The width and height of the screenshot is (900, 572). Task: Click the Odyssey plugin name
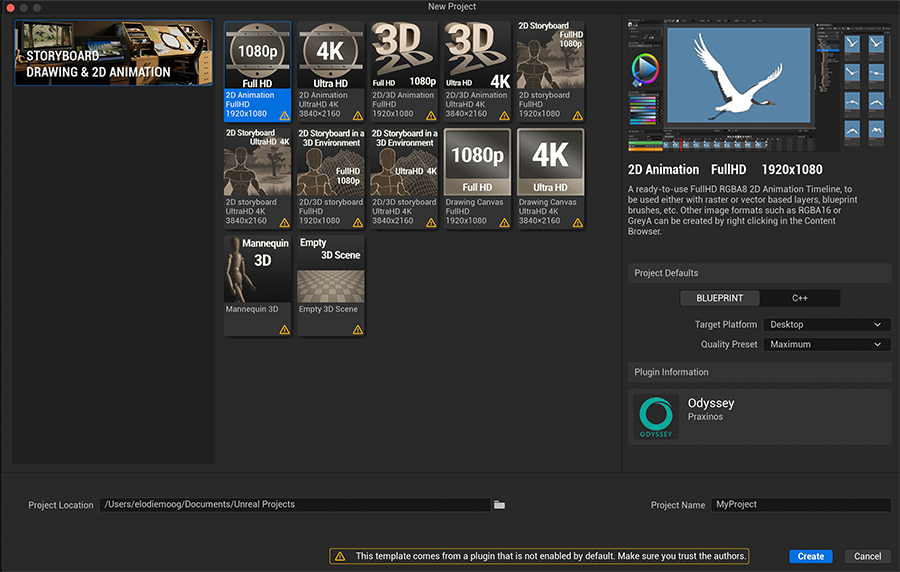711,403
